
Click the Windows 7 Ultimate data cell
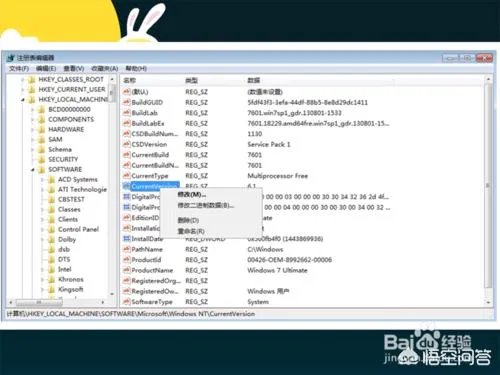pos(277,270)
